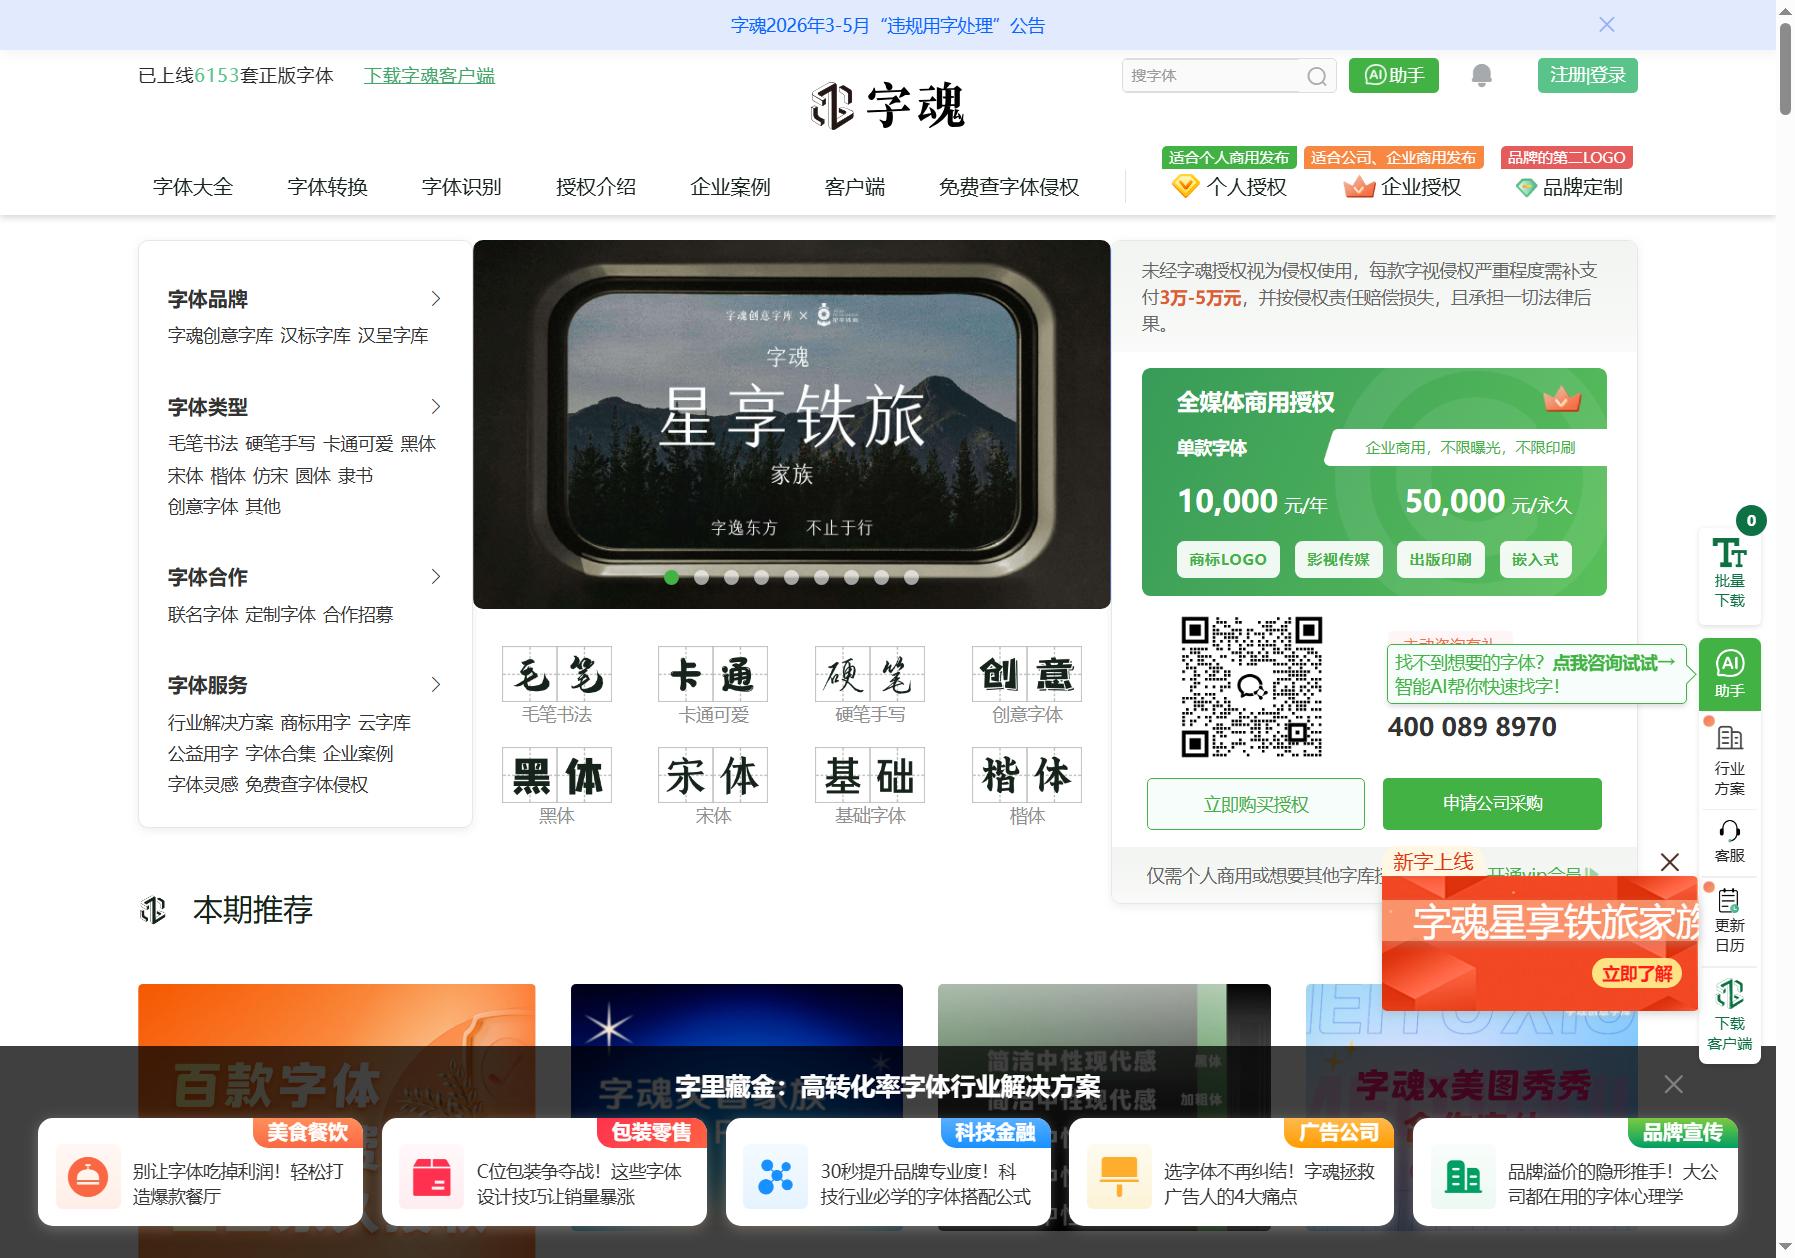Click 立即了解 on the popup ad
The width and height of the screenshot is (1795, 1258).
pos(1636,974)
